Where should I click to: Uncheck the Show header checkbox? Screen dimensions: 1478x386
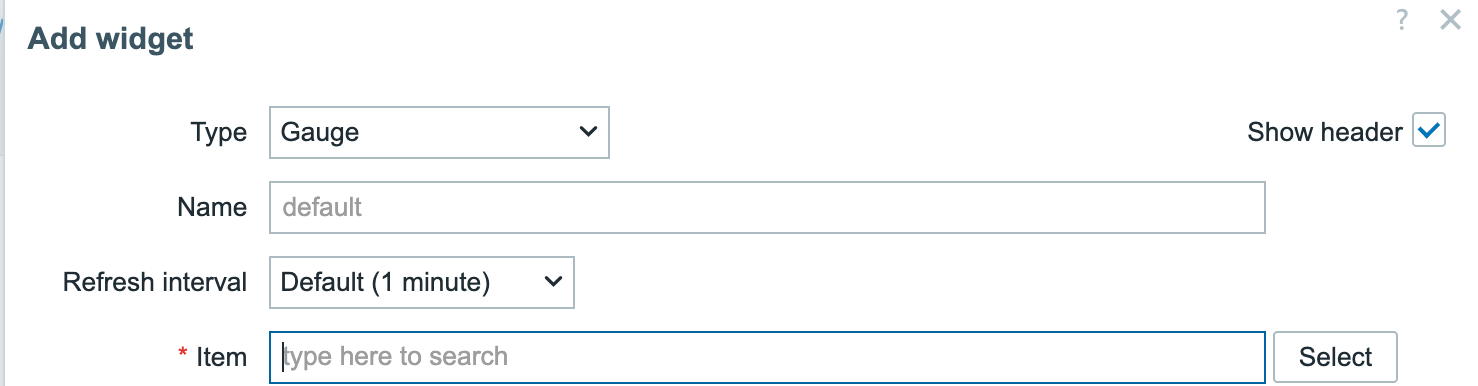1429,131
